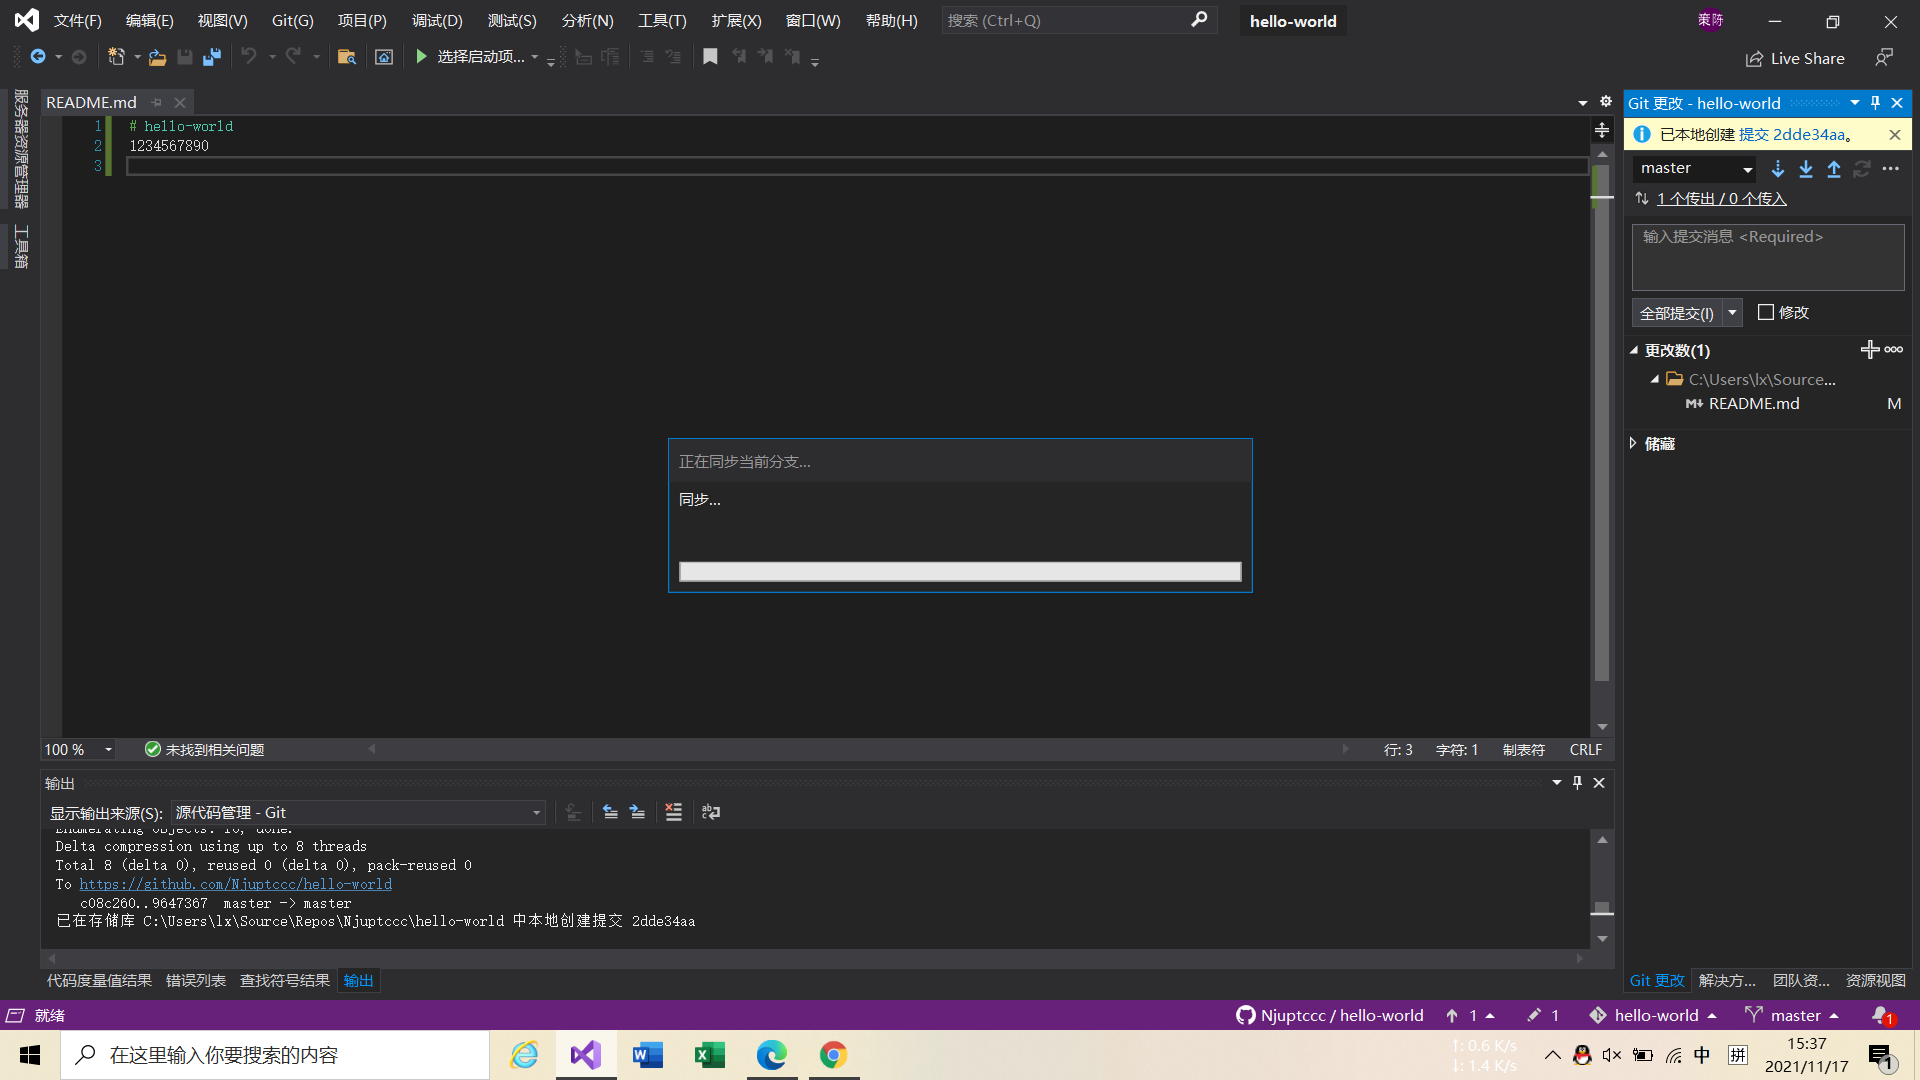This screenshot has width=1920, height=1080.
Task: Click the Live Share button
Action: click(x=1795, y=59)
